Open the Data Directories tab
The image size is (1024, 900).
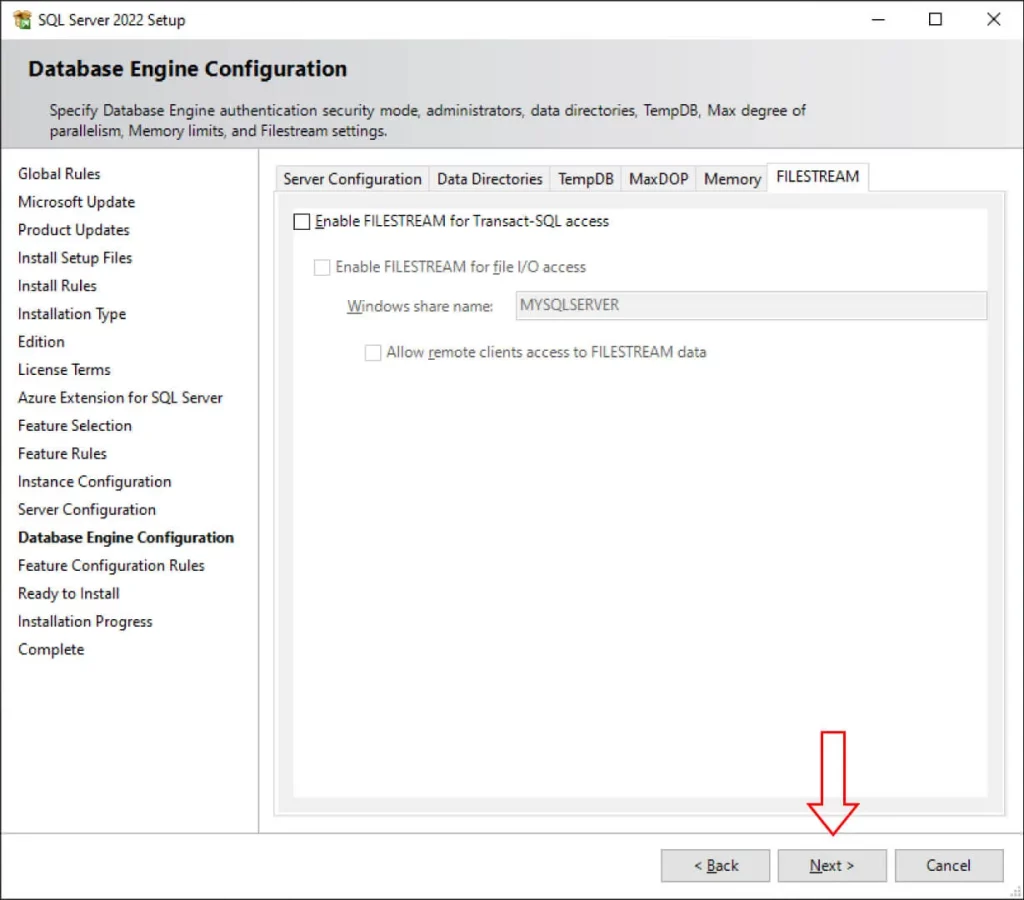point(489,178)
